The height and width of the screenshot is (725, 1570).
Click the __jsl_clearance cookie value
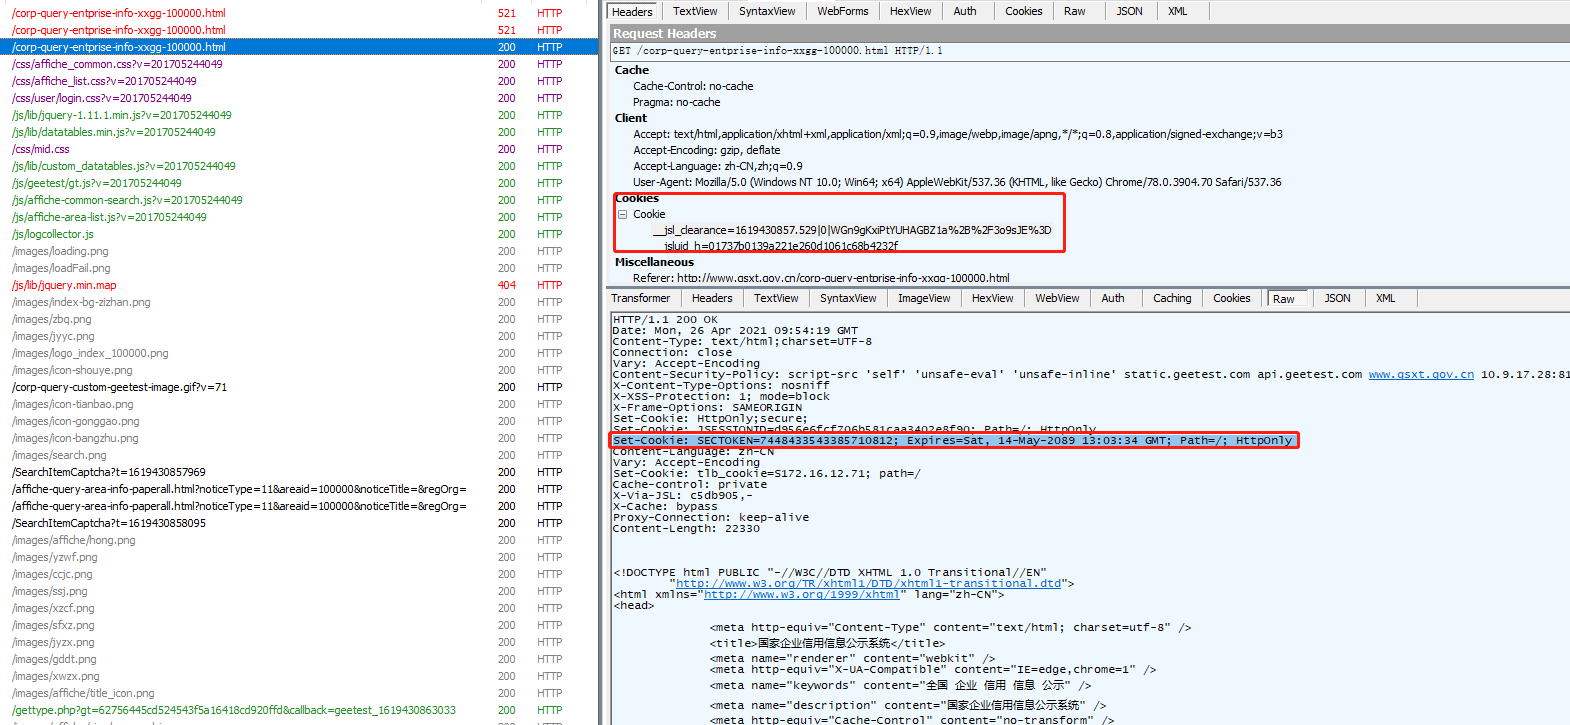point(851,230)
